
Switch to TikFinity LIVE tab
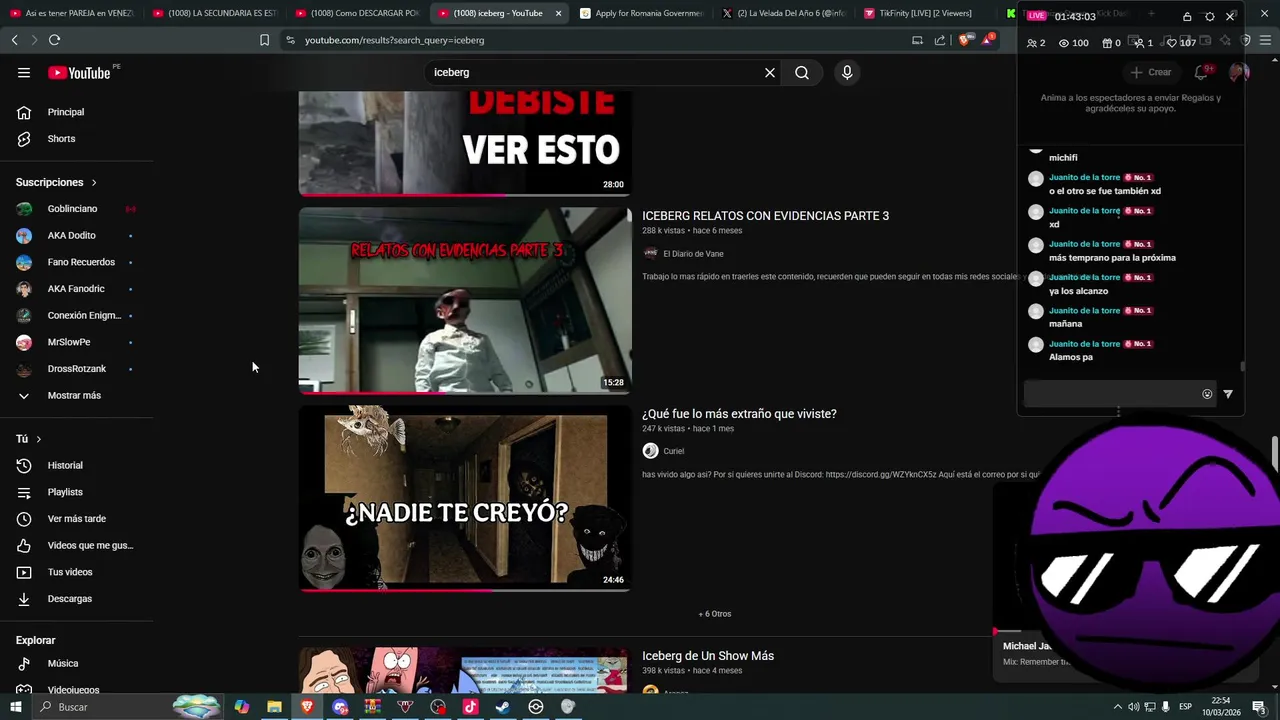coord(926,13)
